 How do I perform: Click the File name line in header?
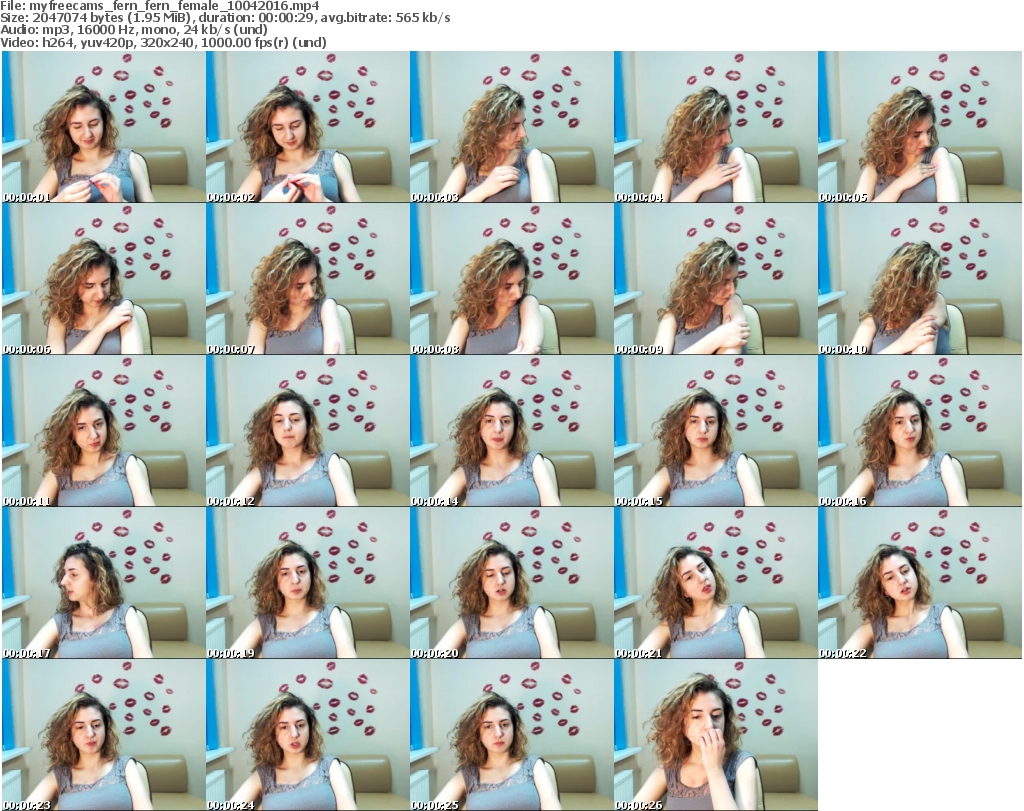(x=160, y=6)
